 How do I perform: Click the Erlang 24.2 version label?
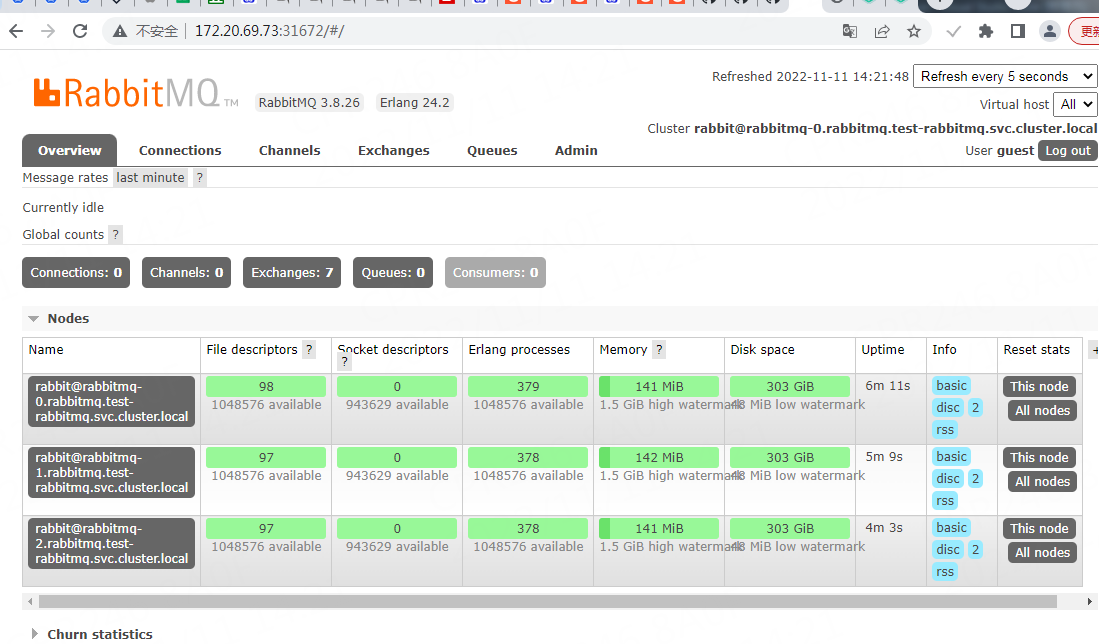414,102
